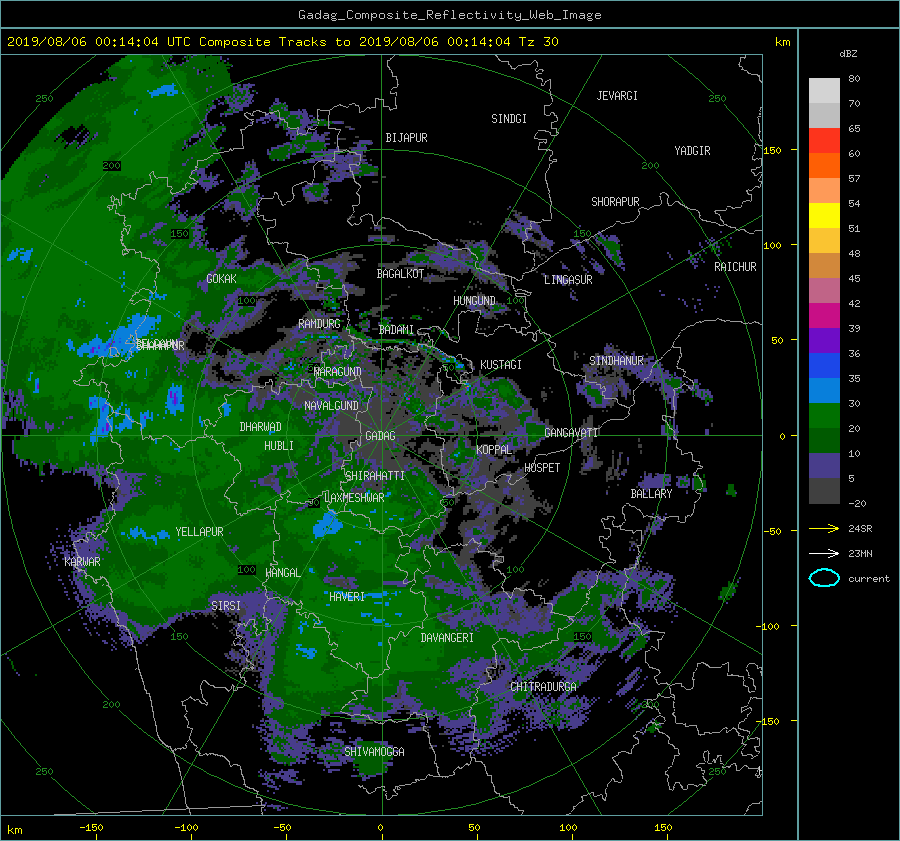Click the Gadag_Composite_Reflectivity_Web_Image title
900x841 pixels.
coord(449,15)
